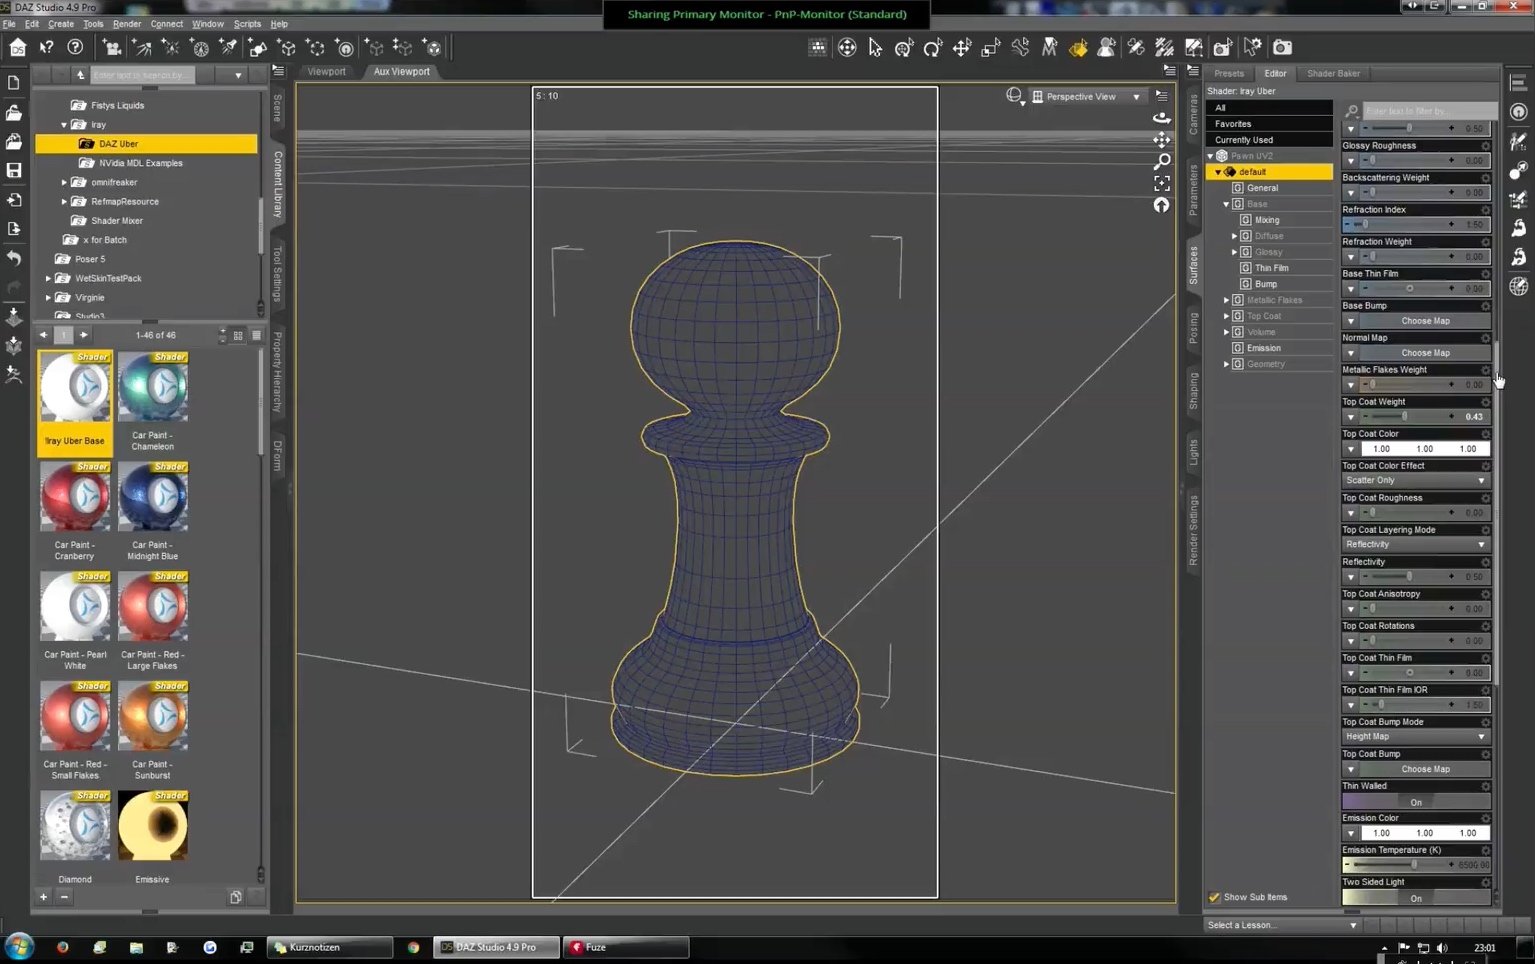Open the Scripts menu

click(x=247, y=24)
